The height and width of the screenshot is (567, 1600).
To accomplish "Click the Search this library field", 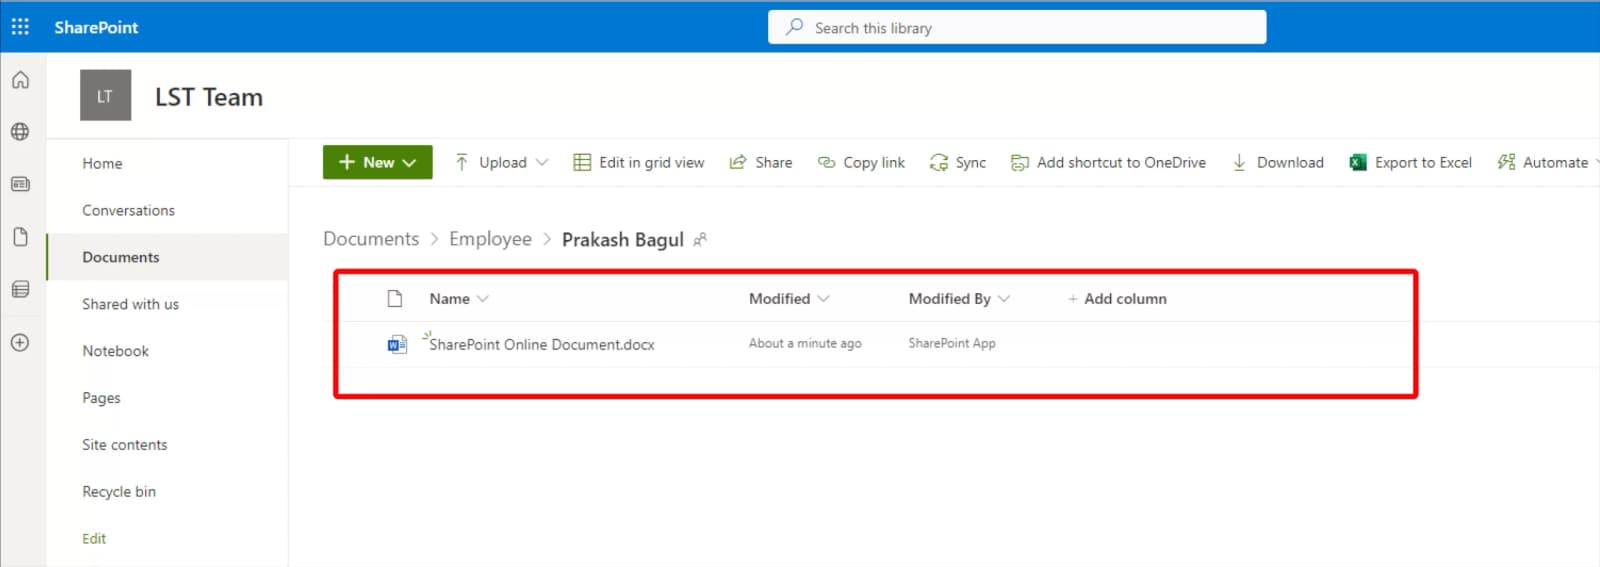I will click(1017, 27).
